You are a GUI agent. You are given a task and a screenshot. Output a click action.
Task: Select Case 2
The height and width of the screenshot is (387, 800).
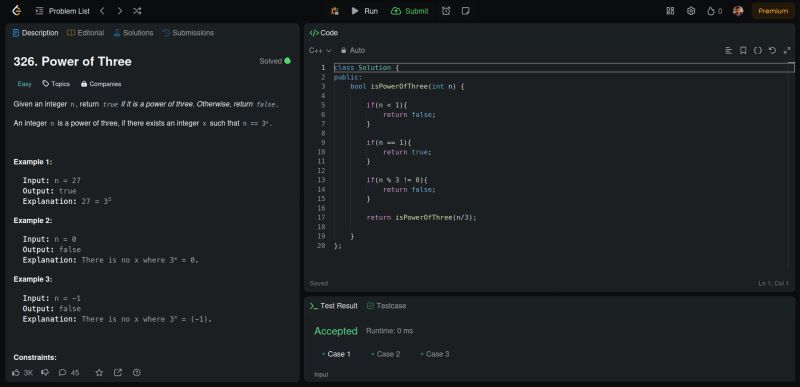click(386, 354)
